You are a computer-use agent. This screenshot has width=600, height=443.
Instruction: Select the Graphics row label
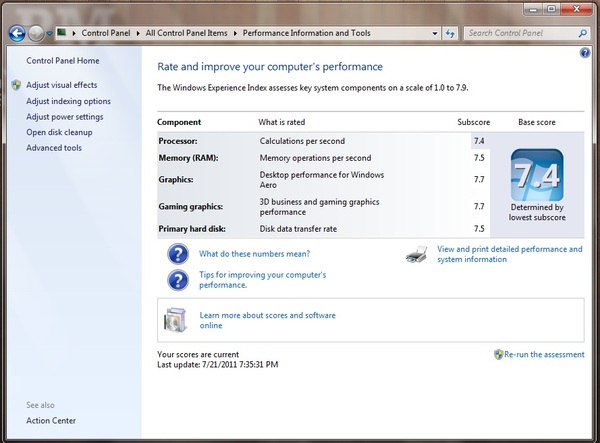coord(176,179)
